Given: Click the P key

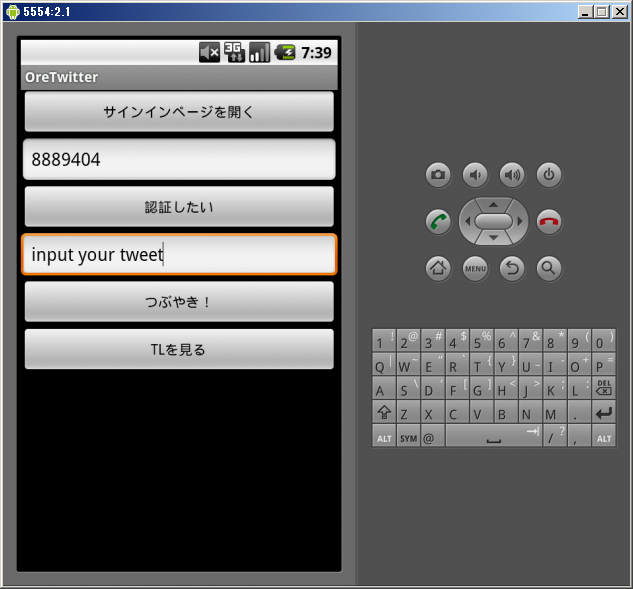Looking at the screenshot, I should pos(604,365).
